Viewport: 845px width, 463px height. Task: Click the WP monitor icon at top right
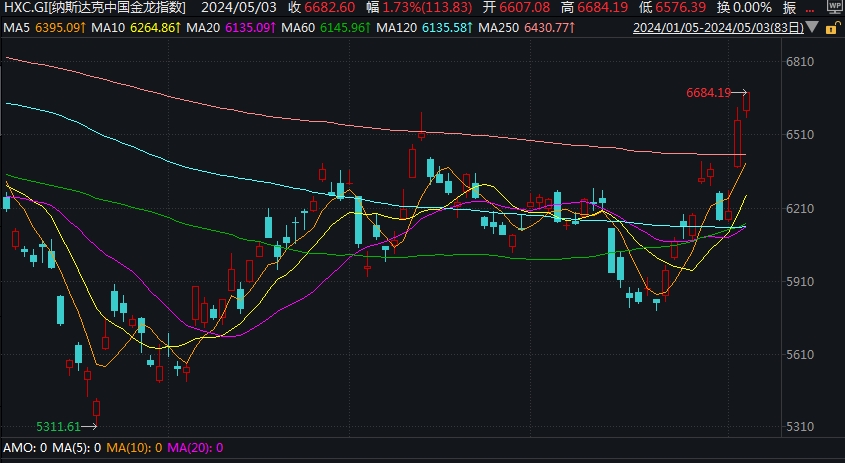[834, 5]
